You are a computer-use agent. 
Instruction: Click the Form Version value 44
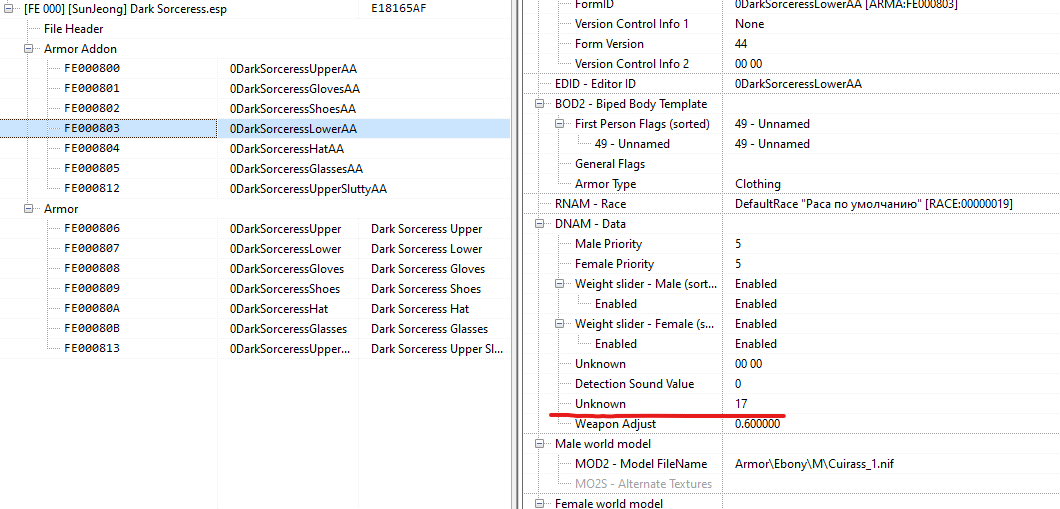tap(741, 44)
